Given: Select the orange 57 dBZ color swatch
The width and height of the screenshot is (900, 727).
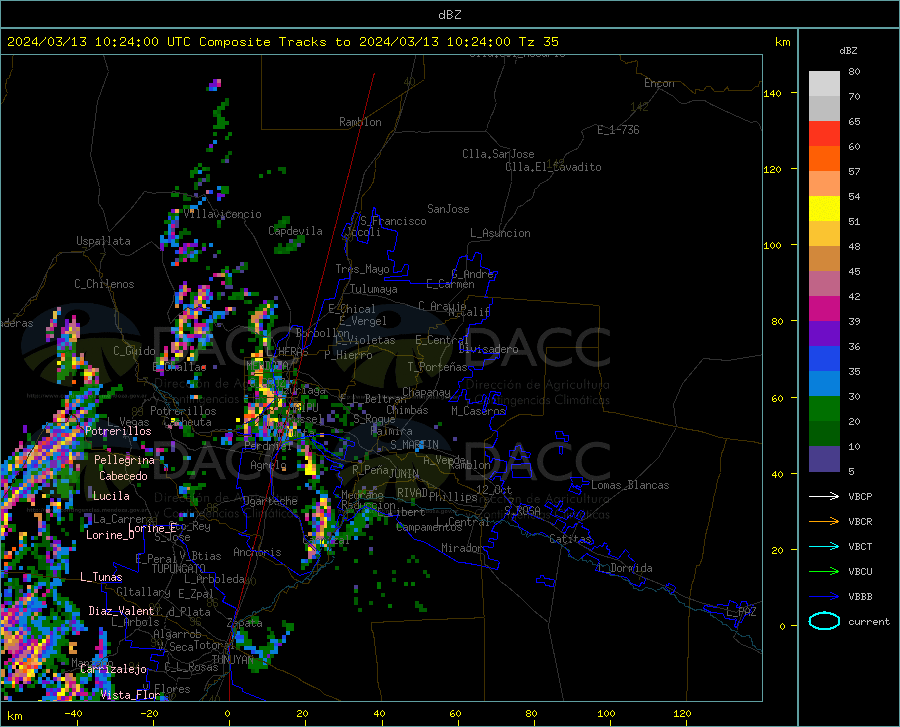Looking at the screenshot, I should pos(824,159).
